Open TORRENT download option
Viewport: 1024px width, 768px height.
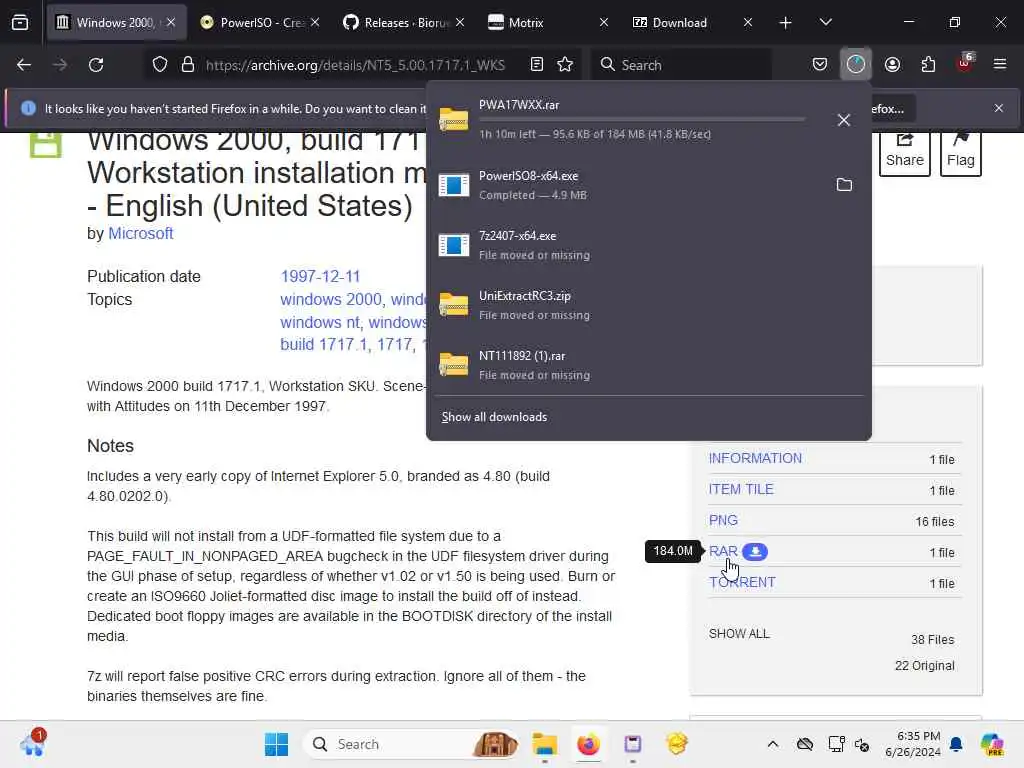click(743, 583)
